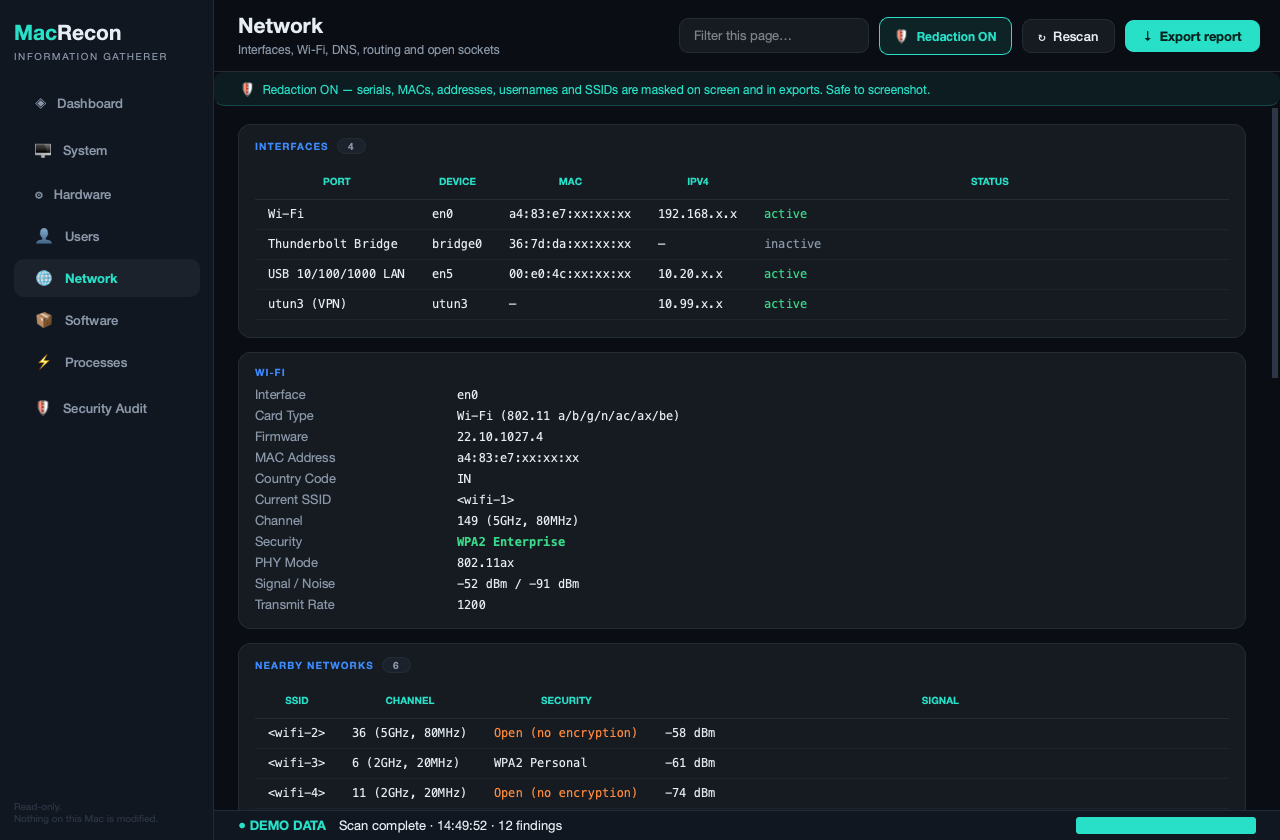Click the 36:7d:da:xx:xx:xx MAC value

coord(570,244)
